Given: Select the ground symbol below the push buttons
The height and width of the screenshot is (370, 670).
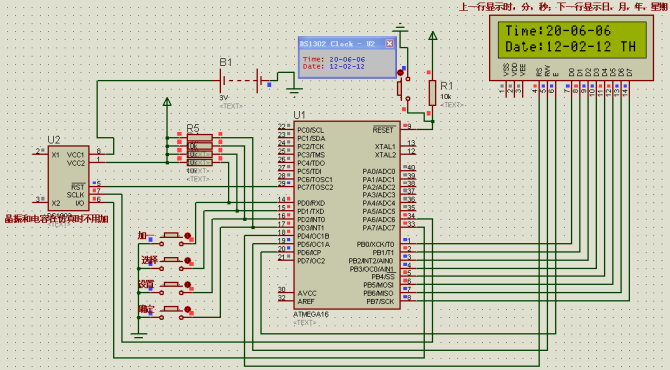Looking at the screenshot, I should 138,335.
